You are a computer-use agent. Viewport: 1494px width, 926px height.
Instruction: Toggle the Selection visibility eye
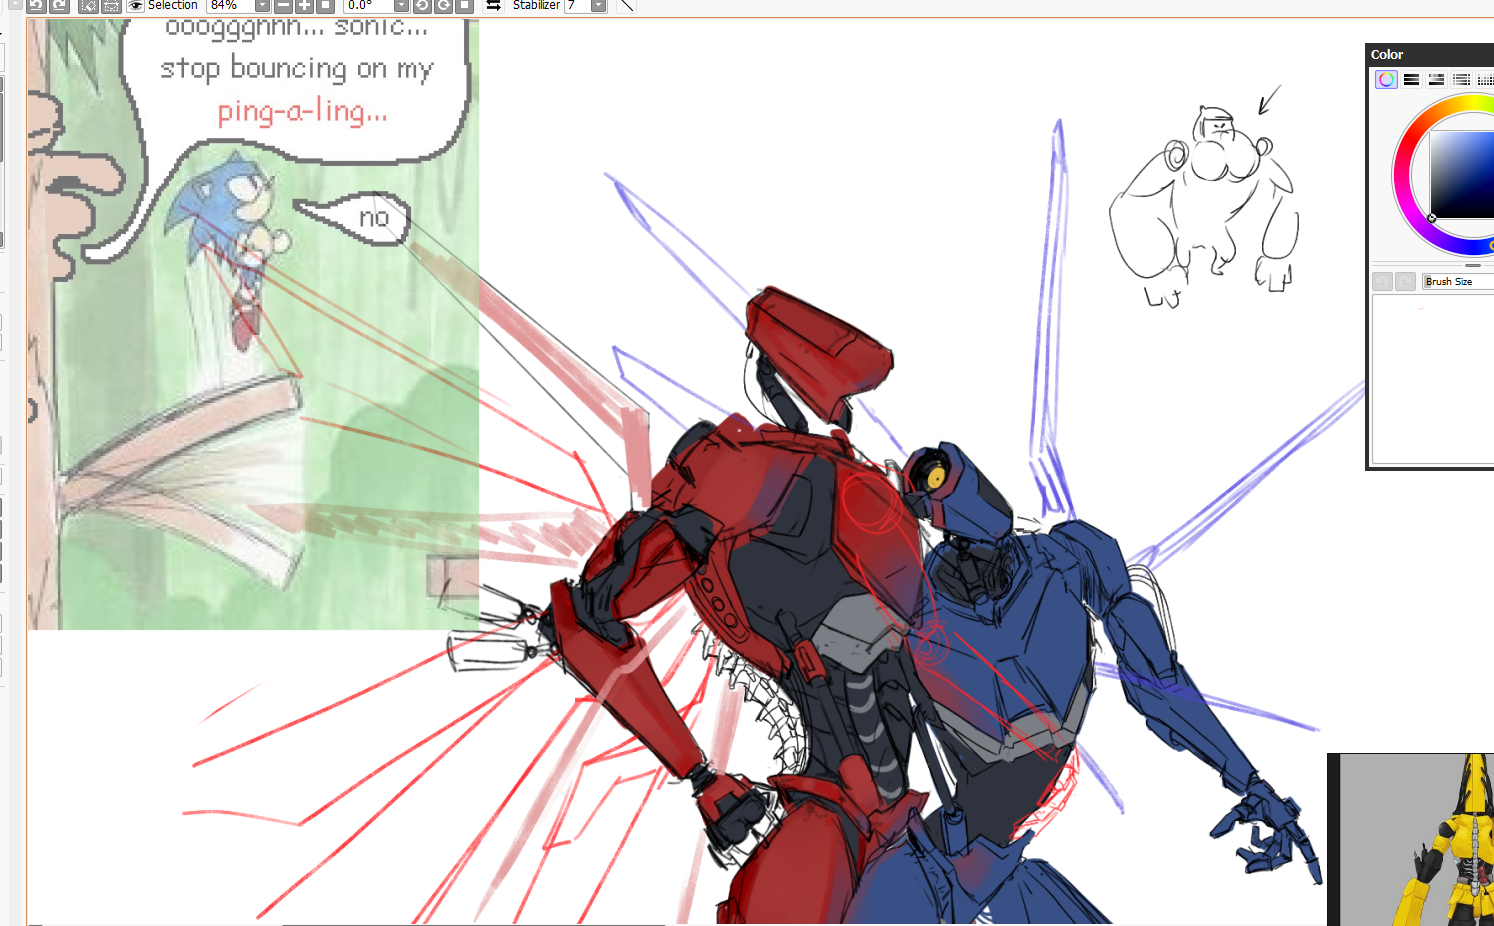135,5
